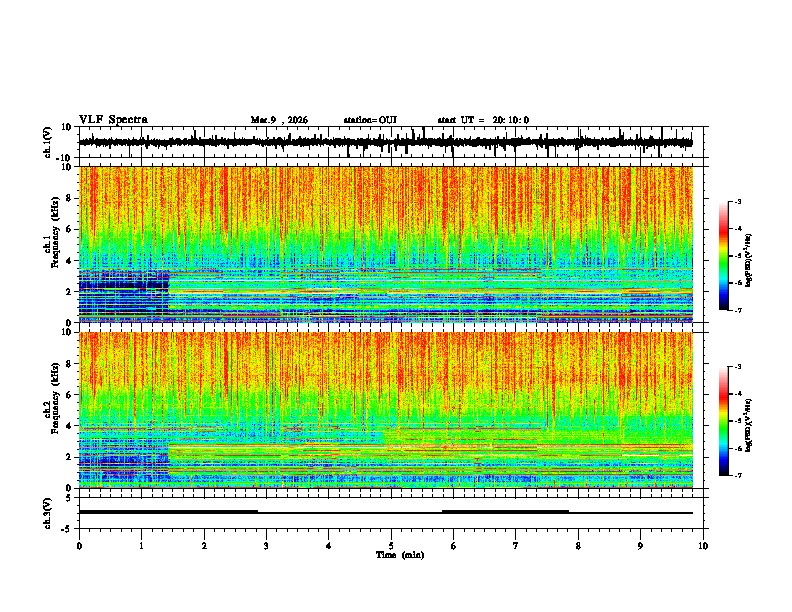
Task: Click time axis tick label "5"
Action: point(391,546)
